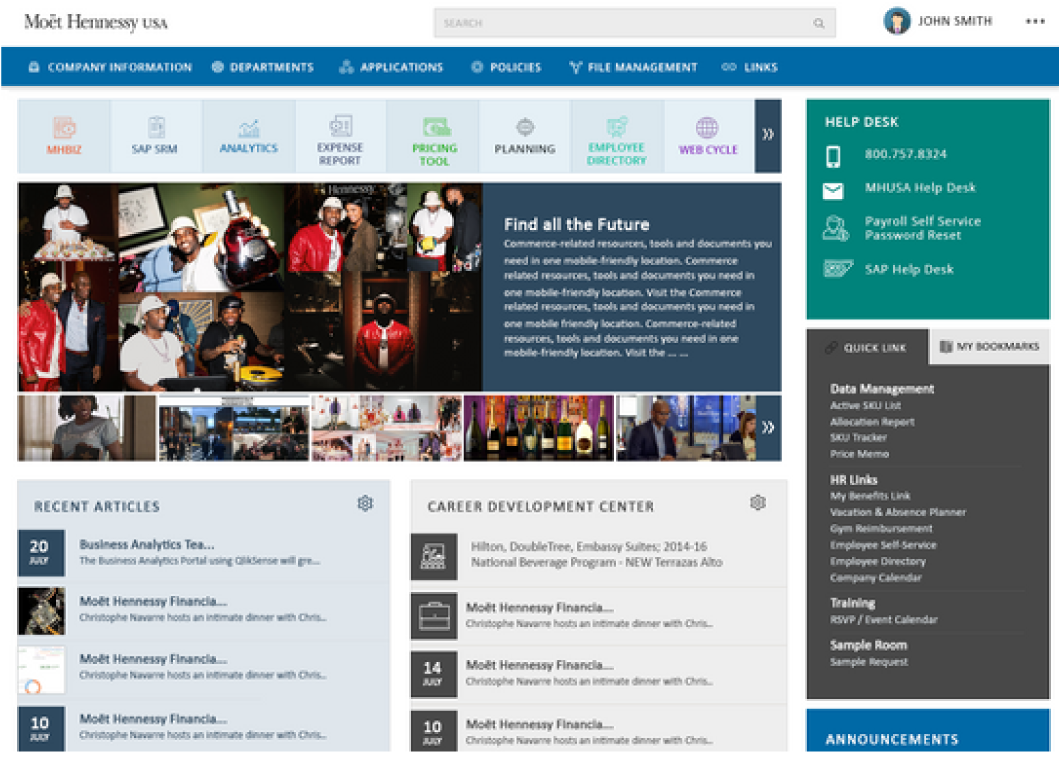The width and height of the screenshot is (1059, 761).
Task: Click the search magnifier icon
Action: point(819,23)
